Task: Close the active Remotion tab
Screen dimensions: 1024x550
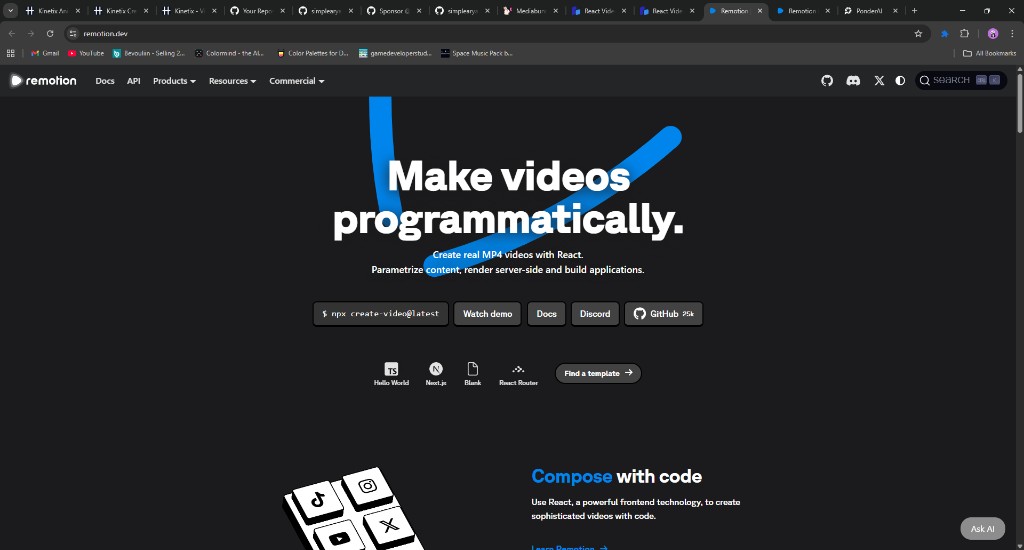Action: [x=760, y=10]
